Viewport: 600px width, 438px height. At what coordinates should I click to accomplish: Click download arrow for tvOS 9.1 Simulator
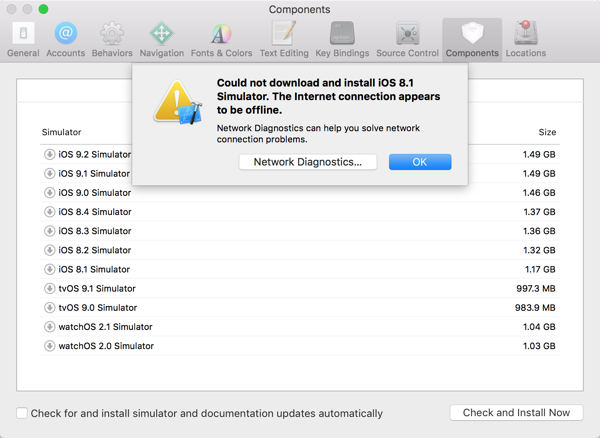coord(49,288)
